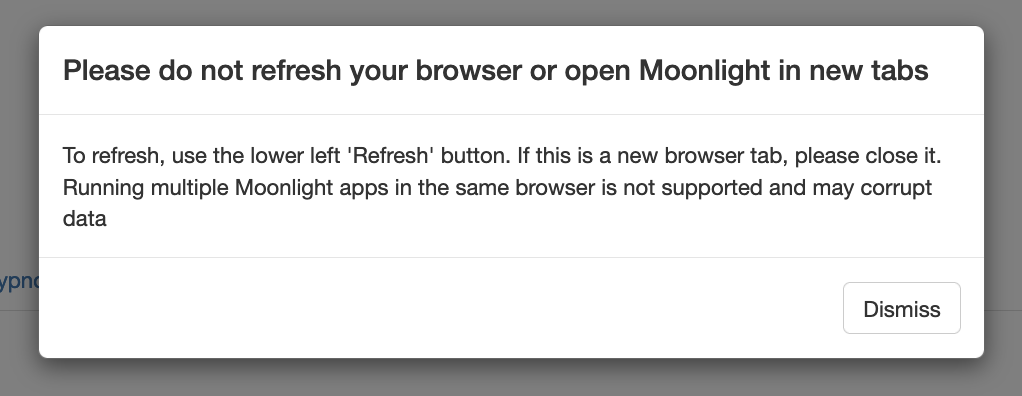Image resolution: width=1022 pixels, height=396 pixels.
Task: Click the dialog title about refreshing your browser
Action: coord(495,70)
